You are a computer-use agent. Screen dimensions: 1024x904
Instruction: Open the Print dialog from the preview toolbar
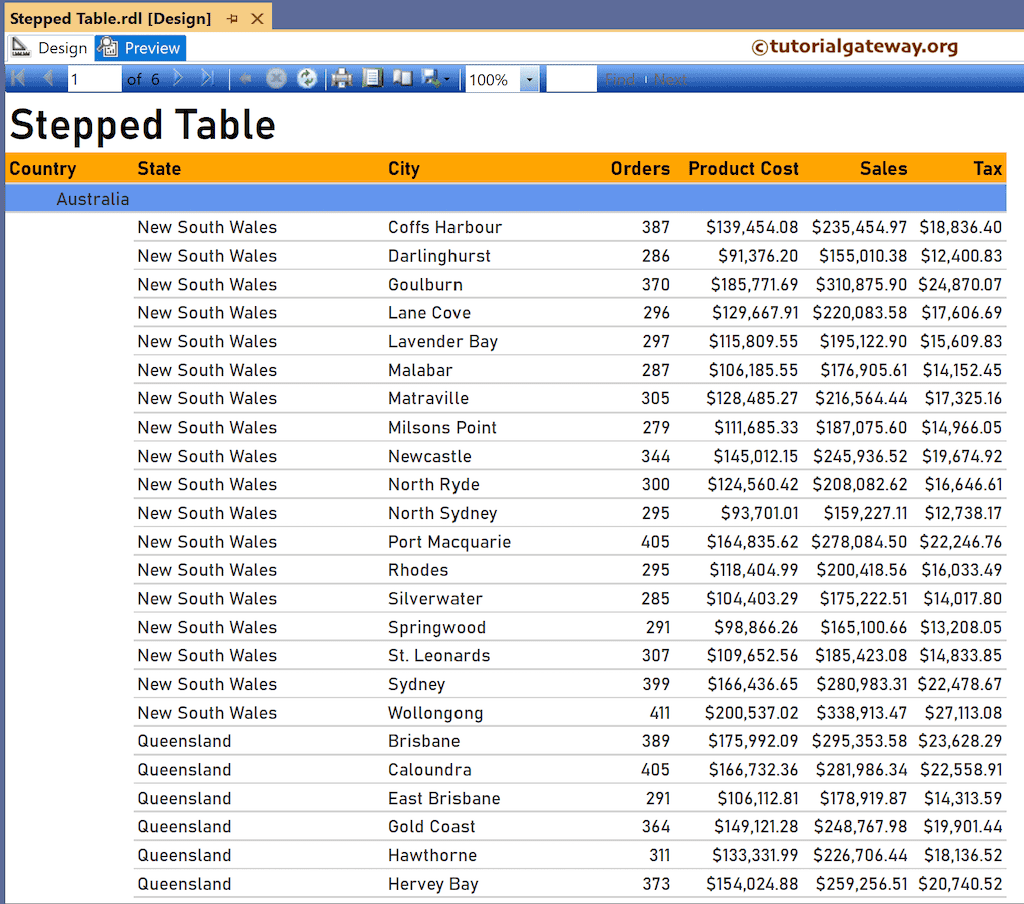pos(341,78)
